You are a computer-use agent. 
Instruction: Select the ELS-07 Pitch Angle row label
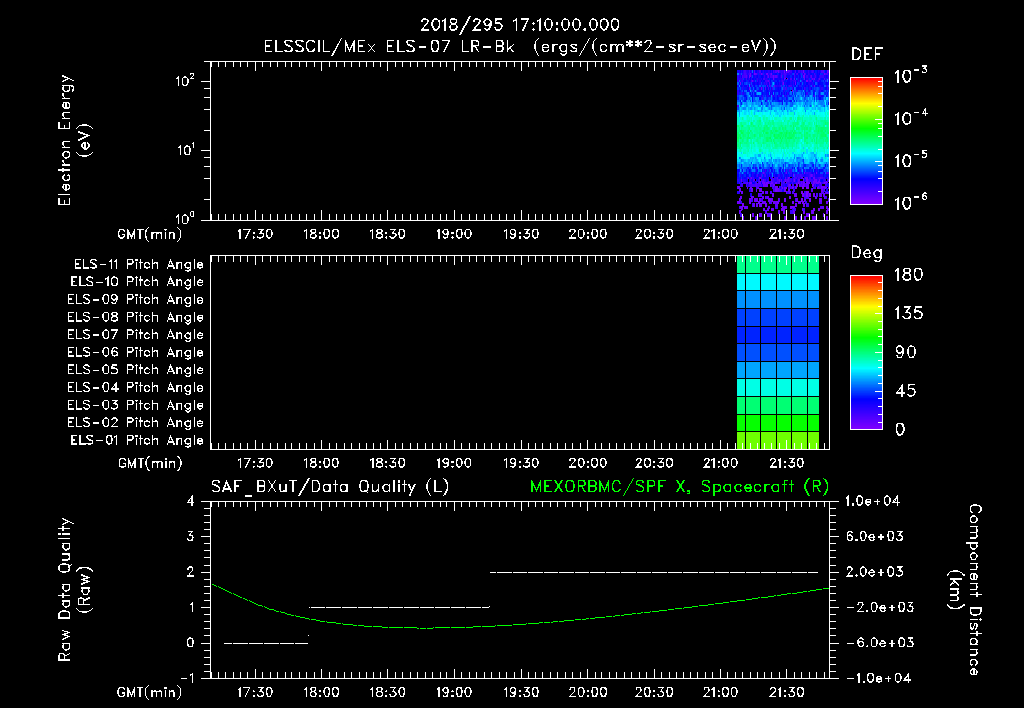135,335
